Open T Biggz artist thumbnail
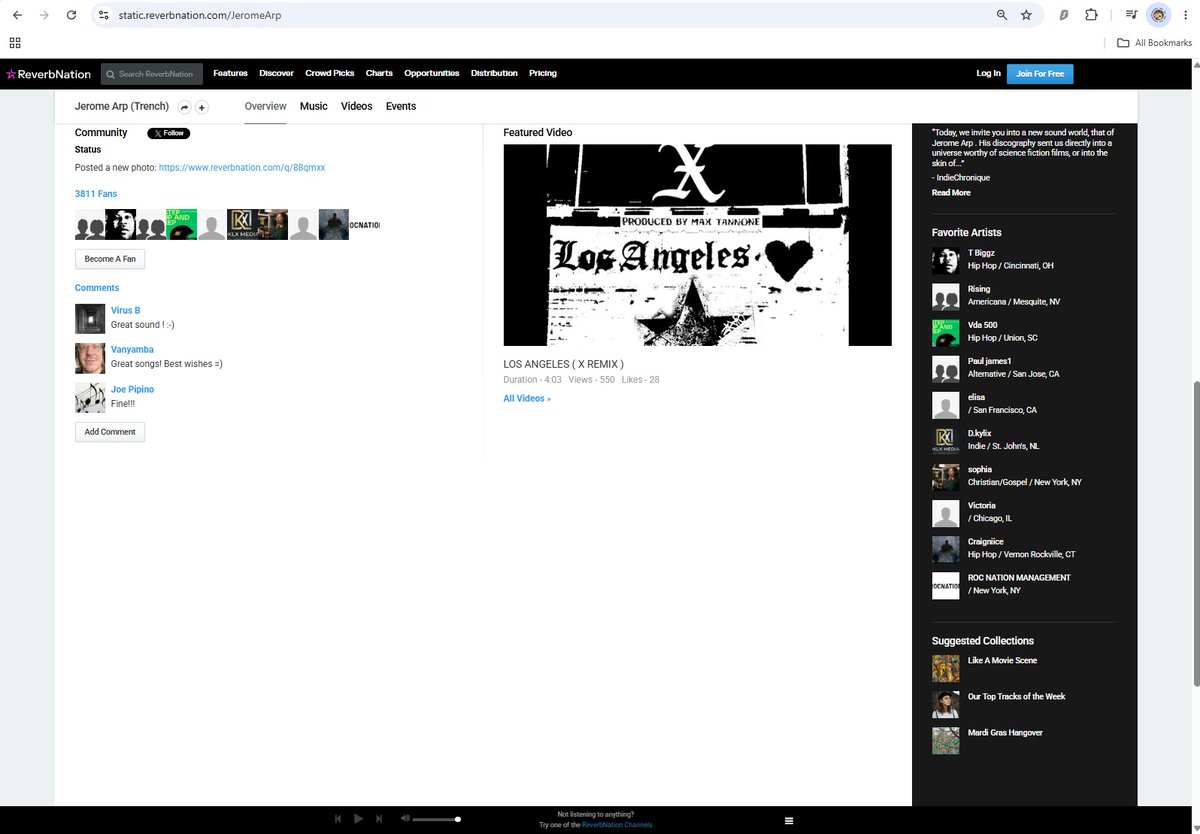This screenshot has height=834, width=1200. click(946, 260)
